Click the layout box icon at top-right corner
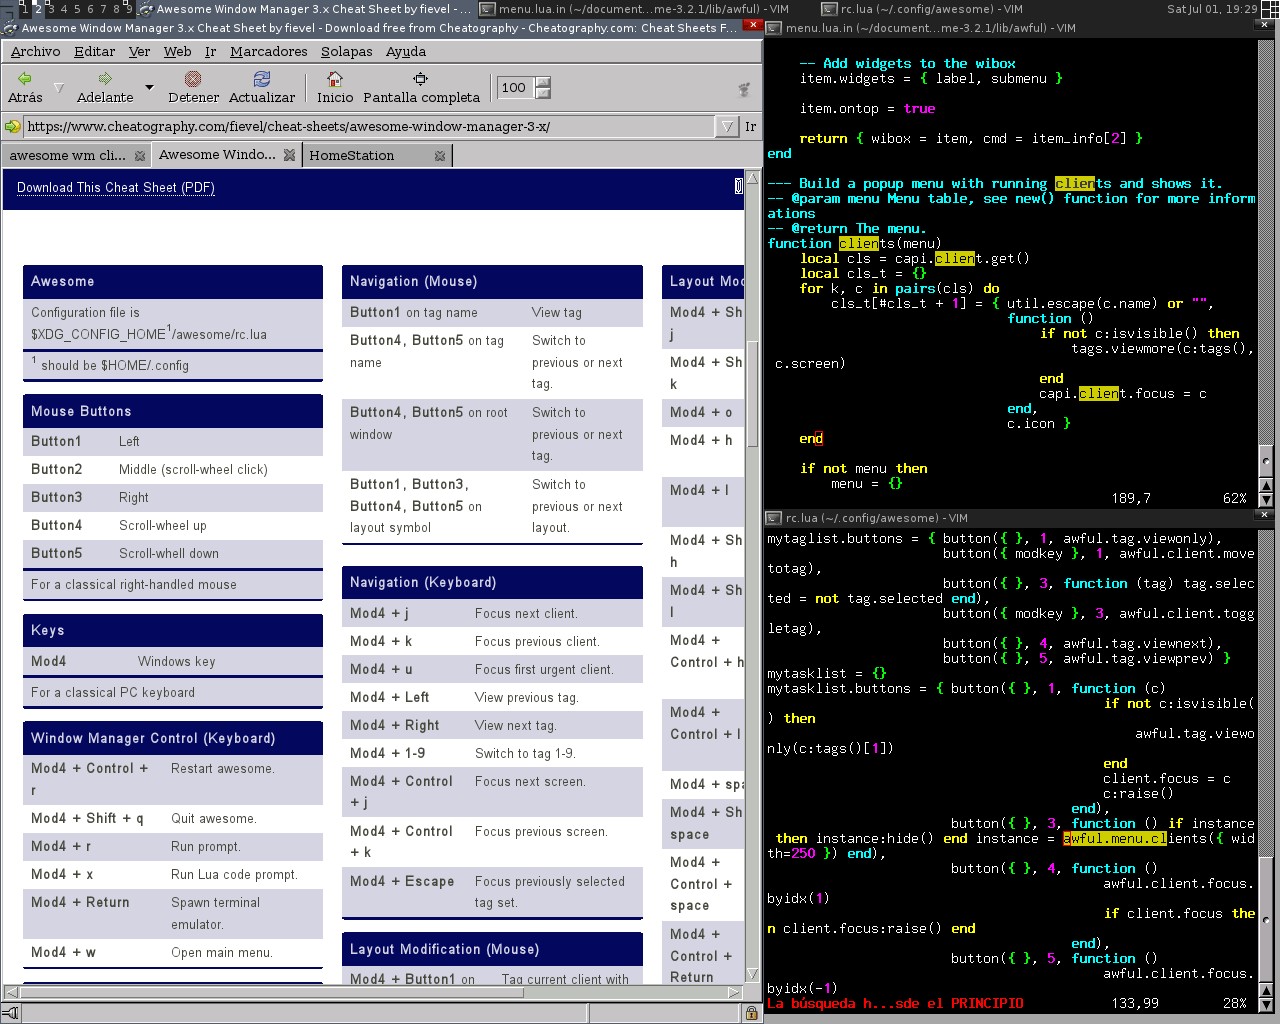This screenshot has width=1280, height=1024. 1270,9
